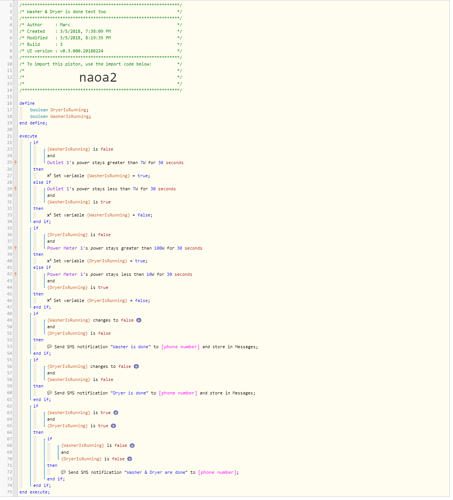
Task: Click the SMS icon before "Washer is done" notification
Action: pyautogui.click(x=50, y=348)
